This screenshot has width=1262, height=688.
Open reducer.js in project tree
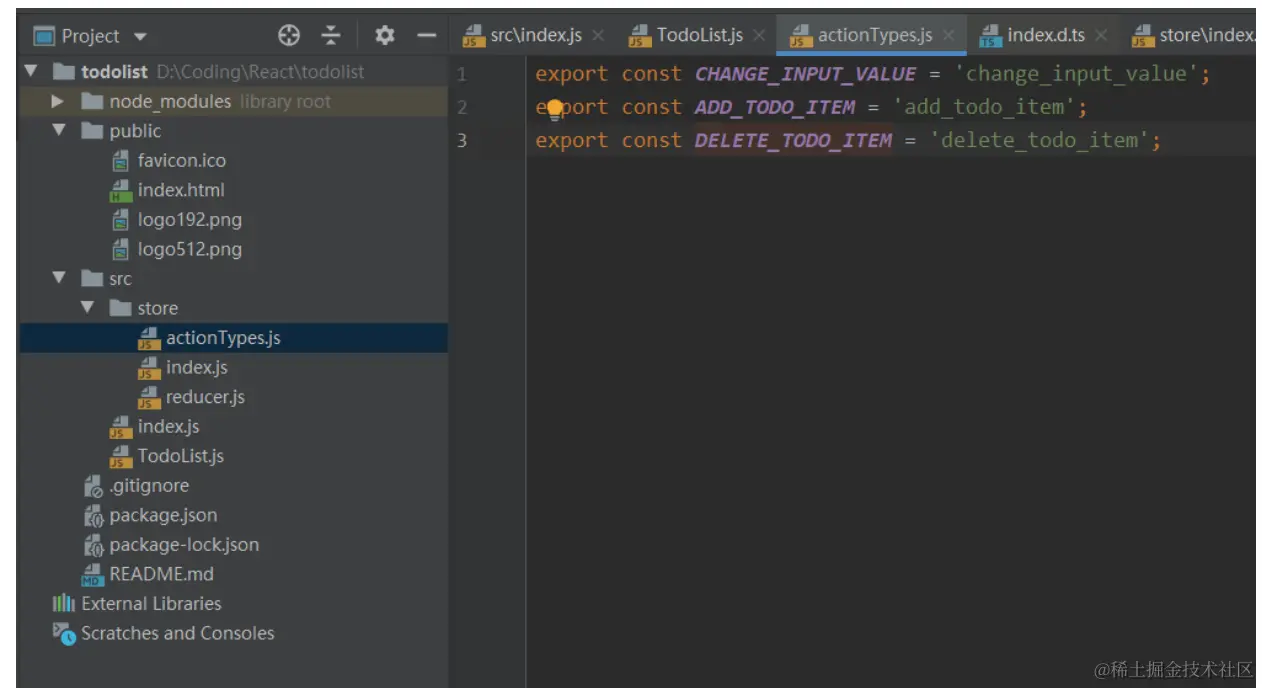click(x=205, y=397)
